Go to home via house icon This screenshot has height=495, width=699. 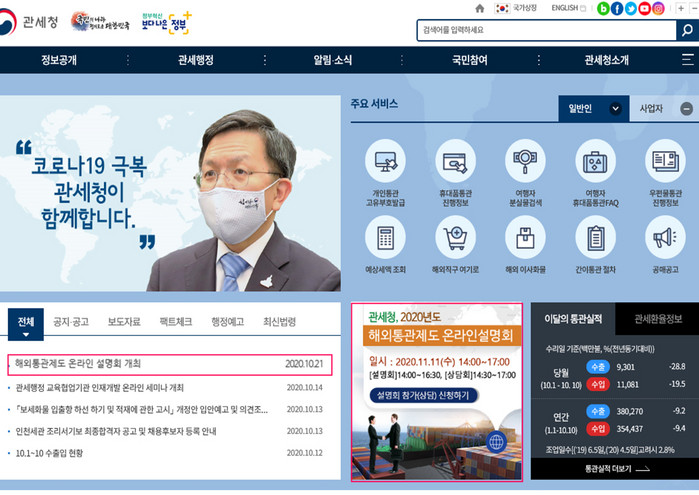pos(479,8)
